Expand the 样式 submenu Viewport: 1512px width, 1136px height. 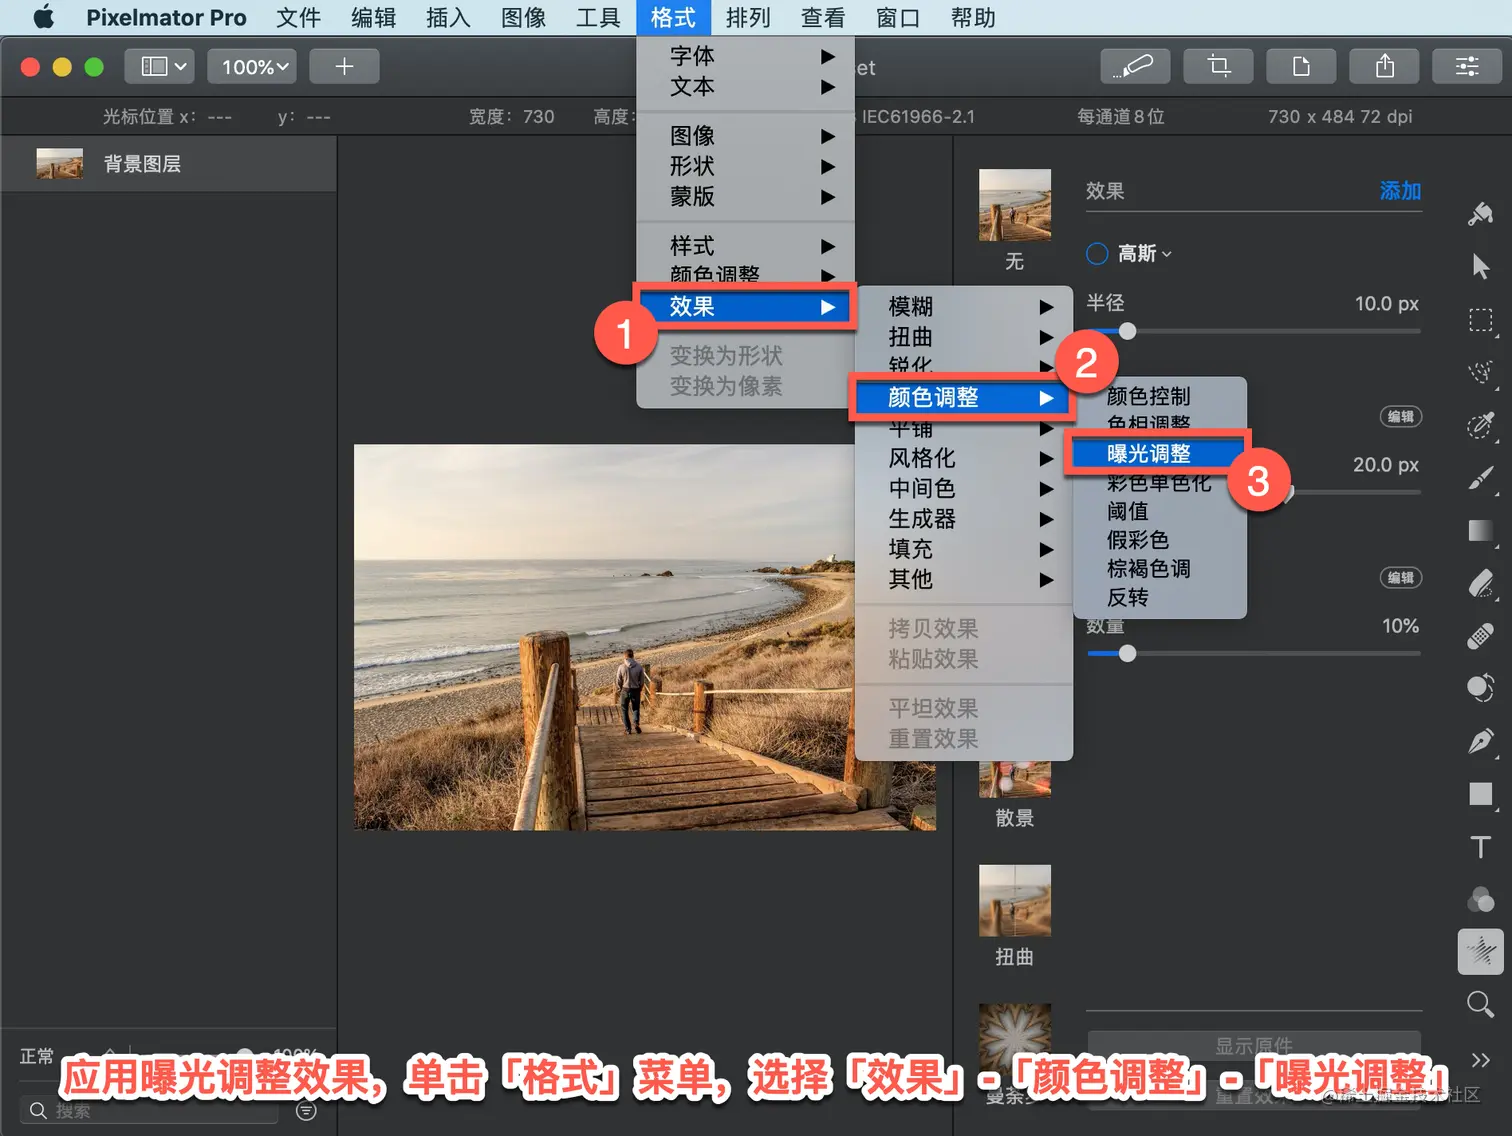[x=745, y=245]
